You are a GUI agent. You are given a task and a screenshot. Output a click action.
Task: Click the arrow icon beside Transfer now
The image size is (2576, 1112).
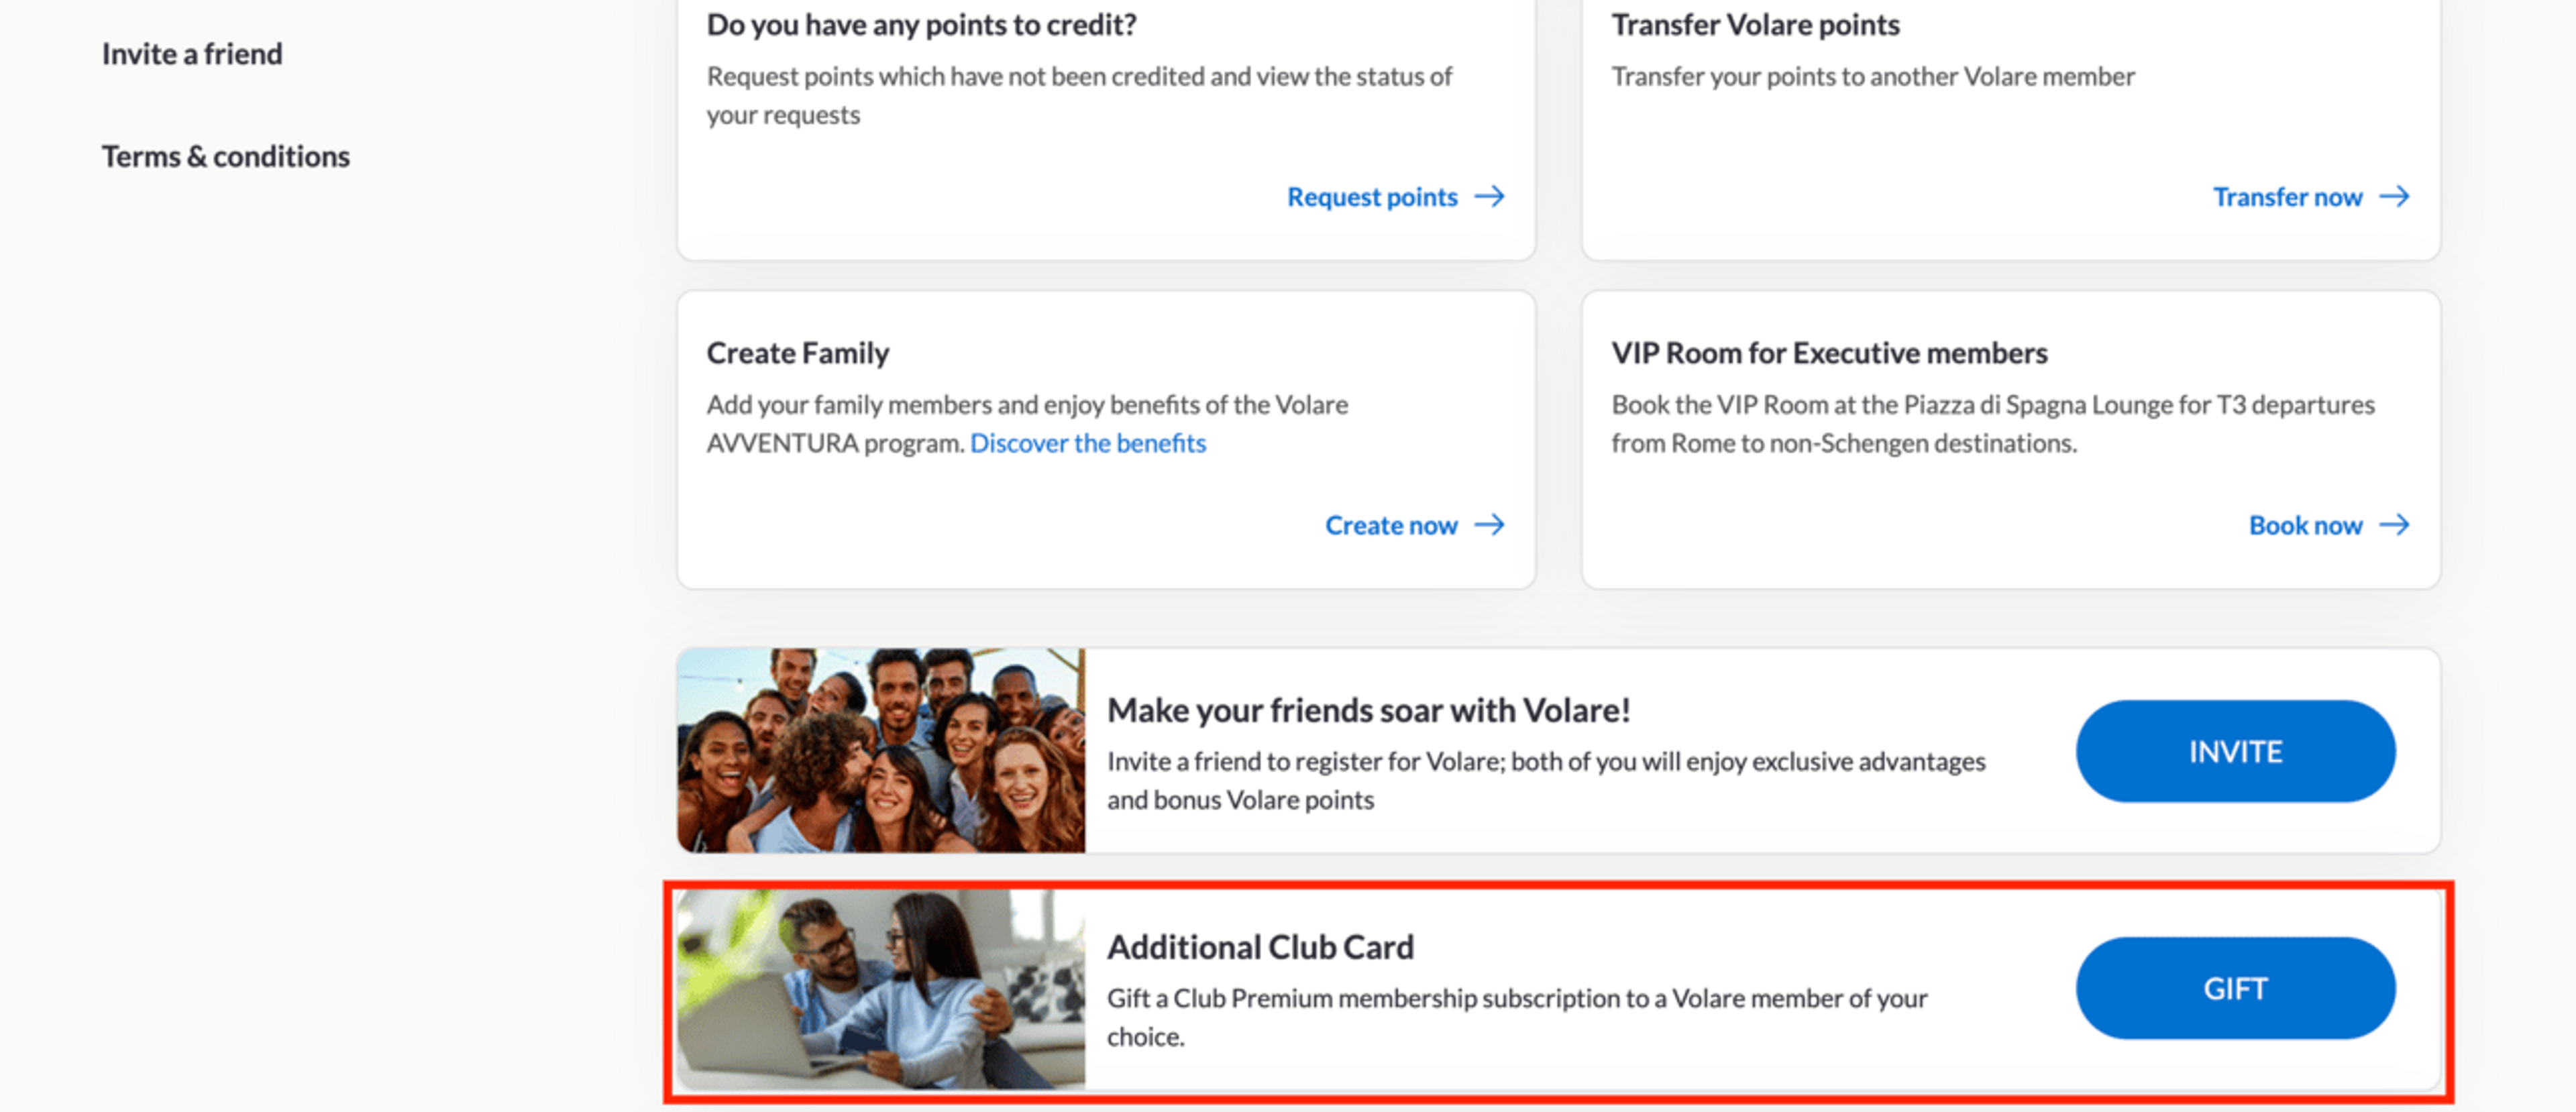pyautogui.click(x=2394, y=196)
